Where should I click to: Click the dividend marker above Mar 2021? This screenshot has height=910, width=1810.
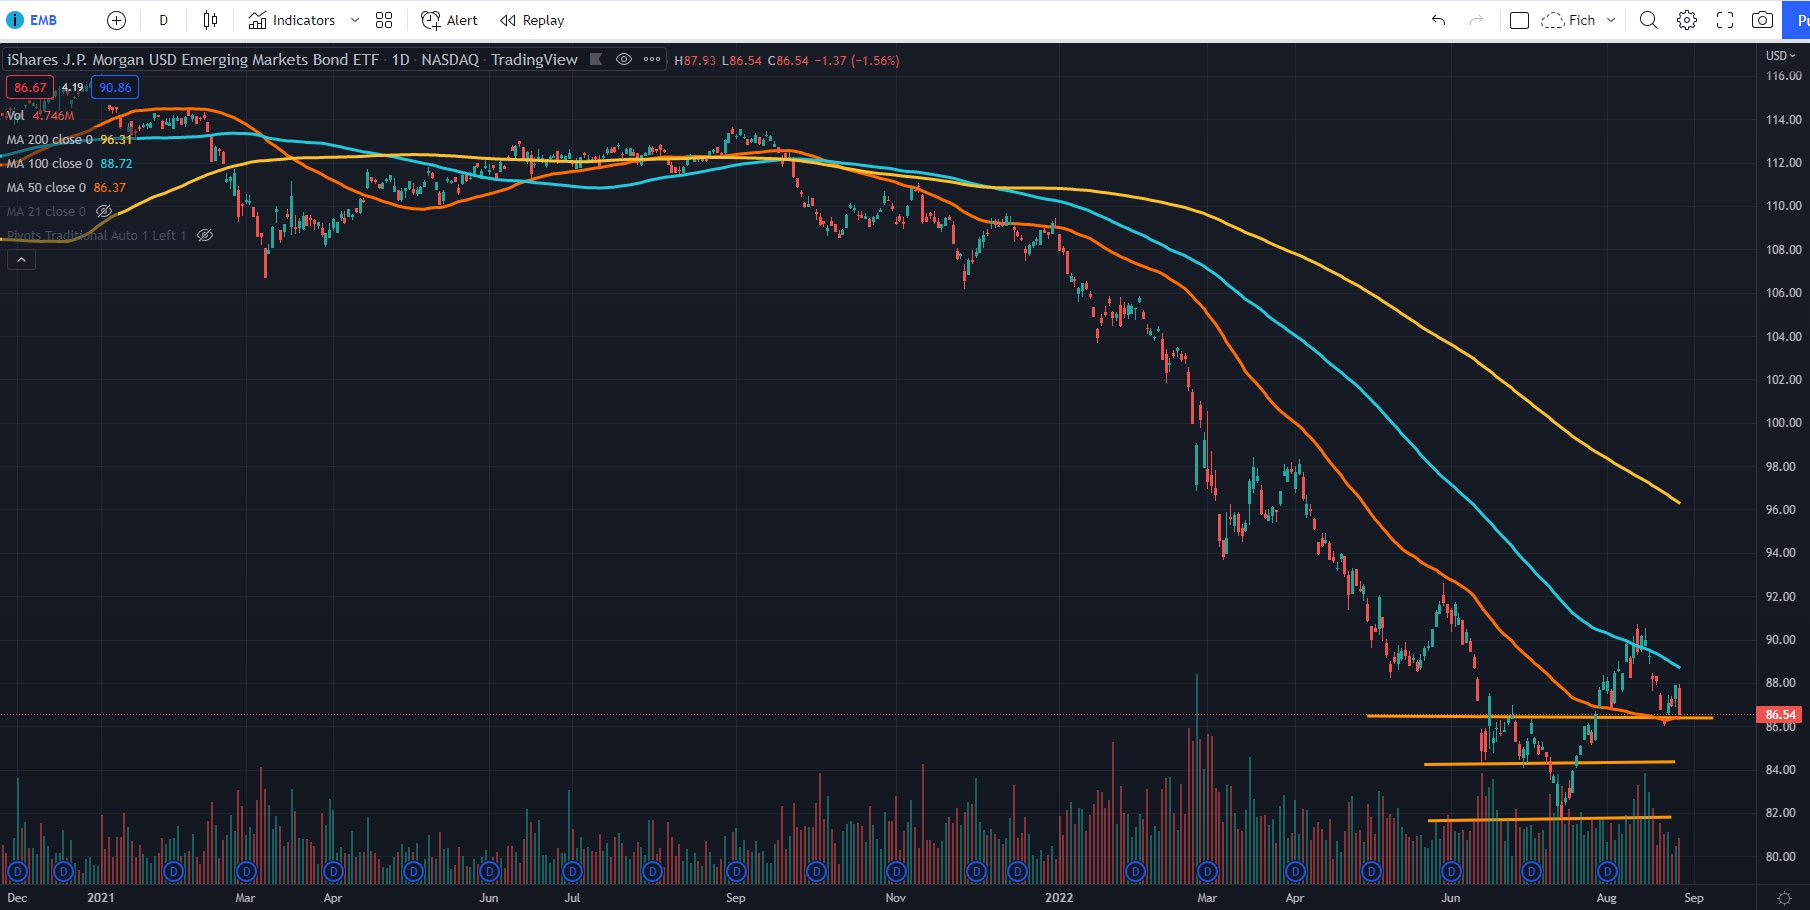pos(245,872)
